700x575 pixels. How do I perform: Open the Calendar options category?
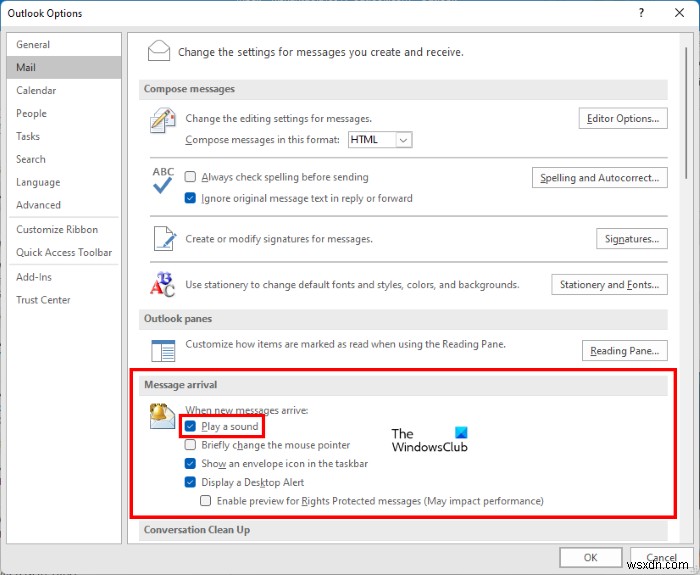(x=64, y=90)
